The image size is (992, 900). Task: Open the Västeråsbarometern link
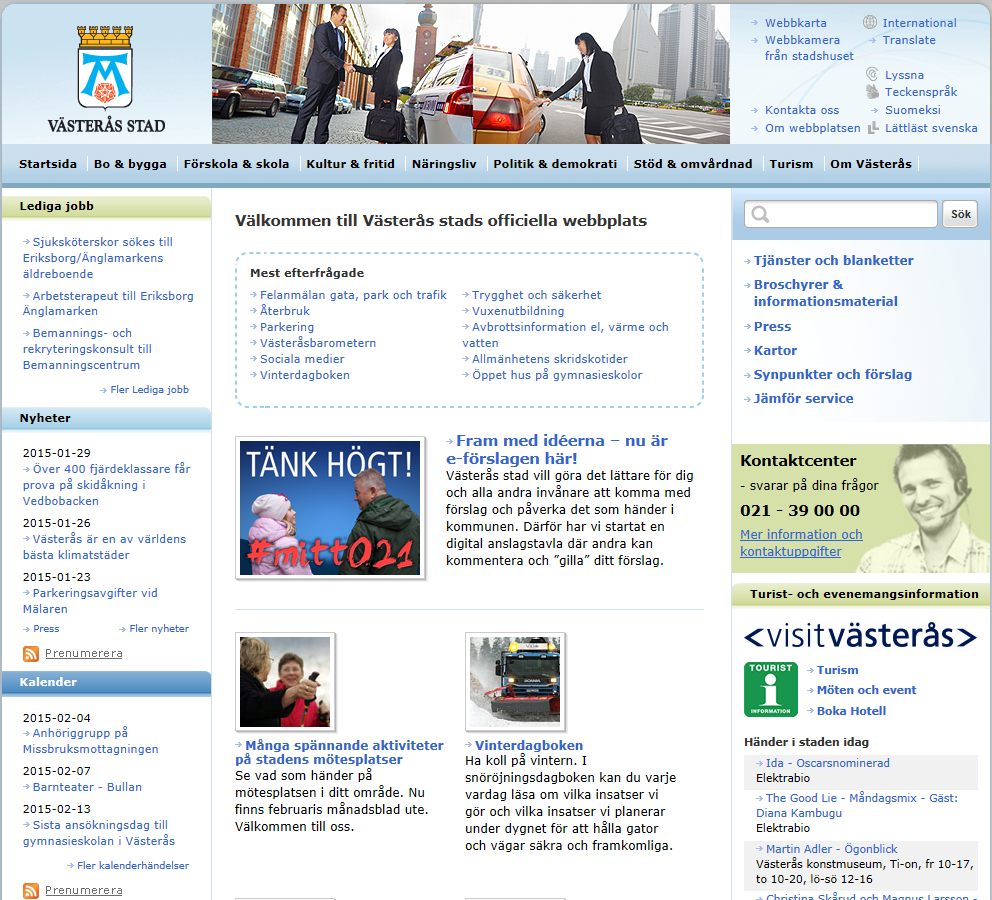[x=318, y=343]
